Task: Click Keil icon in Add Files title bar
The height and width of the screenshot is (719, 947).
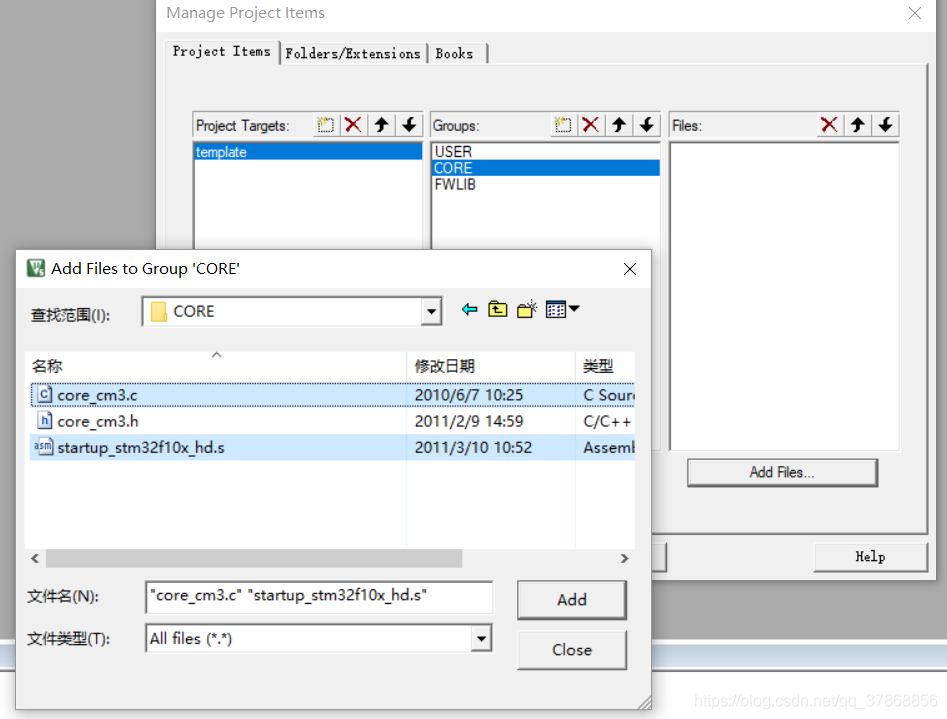Action: pos(36,268)
